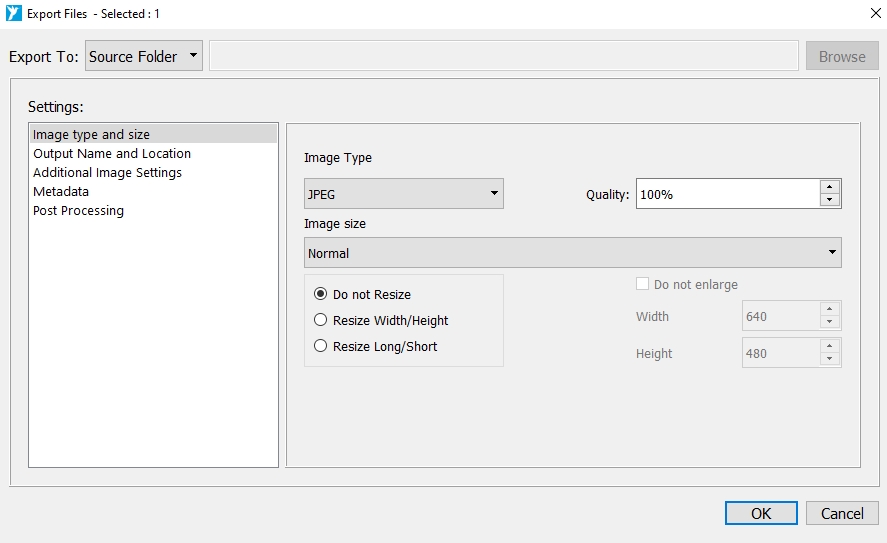This screenshot has width=887, height=543.
Task: Open the JPEG Image Type dropdown
Action: (x=403, y=194)
